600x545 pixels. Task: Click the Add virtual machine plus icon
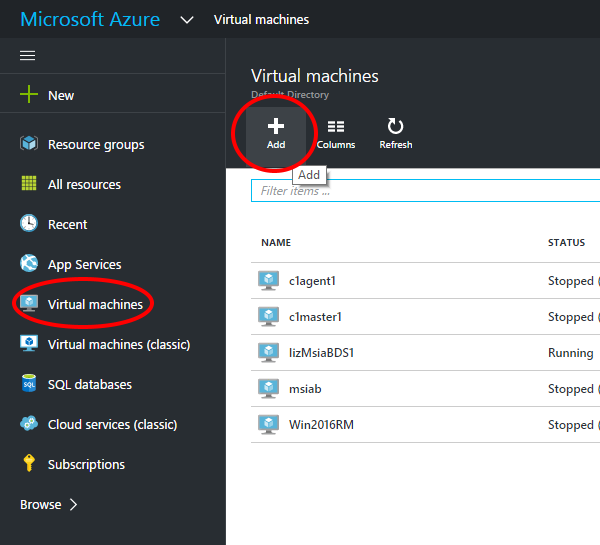(276, 126)
